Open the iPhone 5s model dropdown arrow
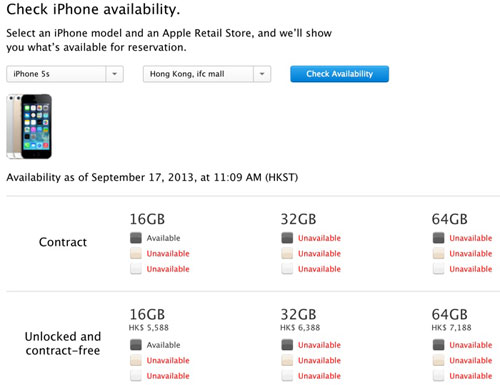The width and height of the screenshot is (500, 385). point(115,74)
